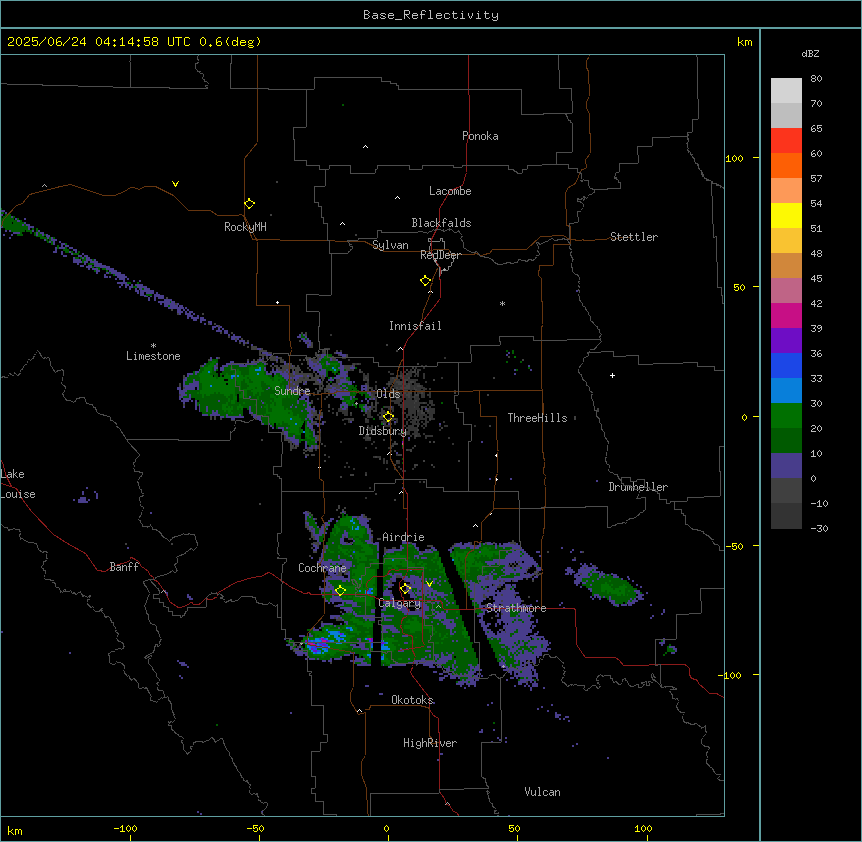Click the white plus marker north of Drumheller
This screenshot has height=842, width=862.
coord(612,375)
